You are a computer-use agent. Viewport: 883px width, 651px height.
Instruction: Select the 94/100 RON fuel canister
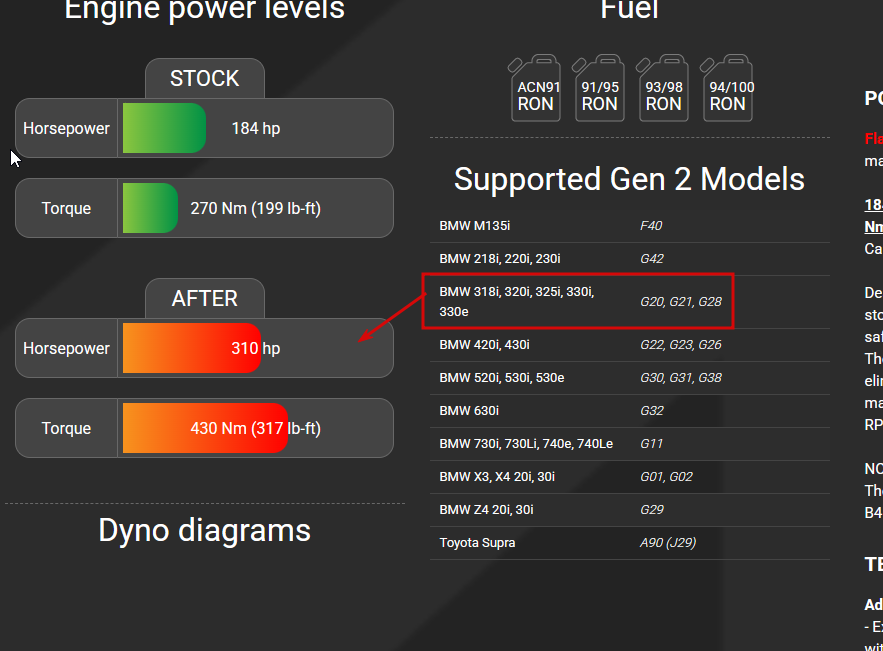click(x=728, y=88)
